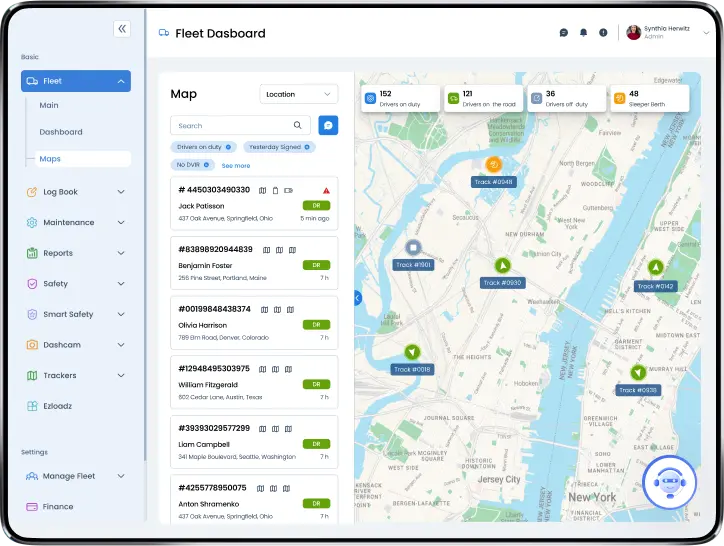Click the Trackers map icon

(x=32, y=376)
